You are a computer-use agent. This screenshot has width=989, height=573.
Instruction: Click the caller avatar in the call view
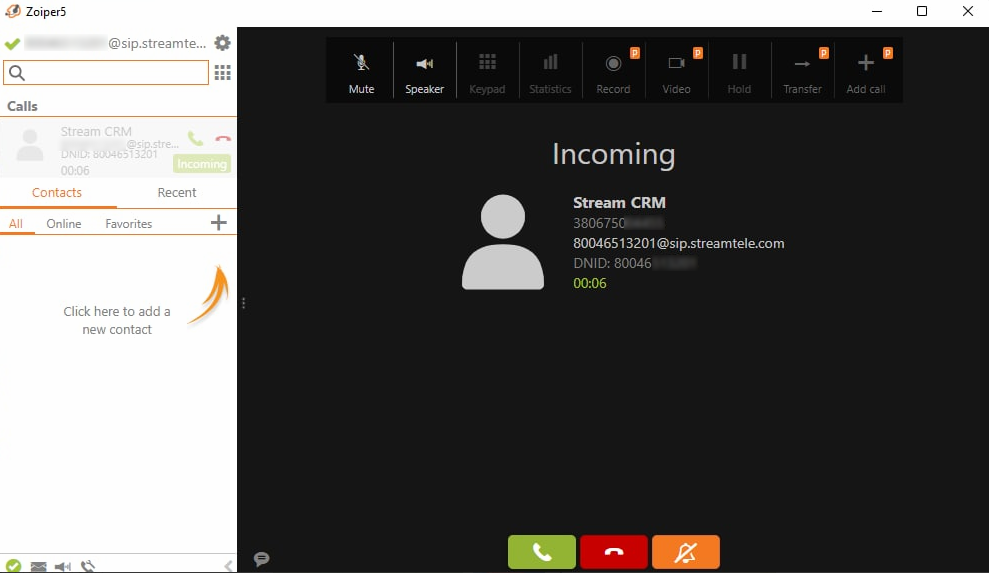503,242
